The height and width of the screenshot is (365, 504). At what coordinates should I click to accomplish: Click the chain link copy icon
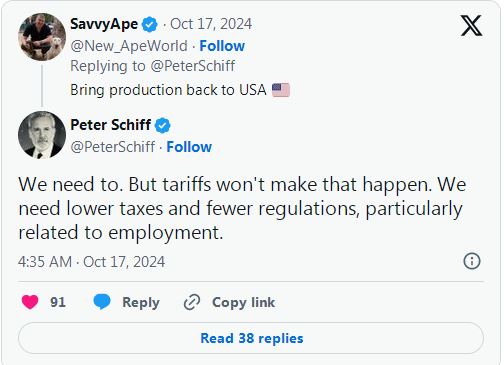[192, 302]
